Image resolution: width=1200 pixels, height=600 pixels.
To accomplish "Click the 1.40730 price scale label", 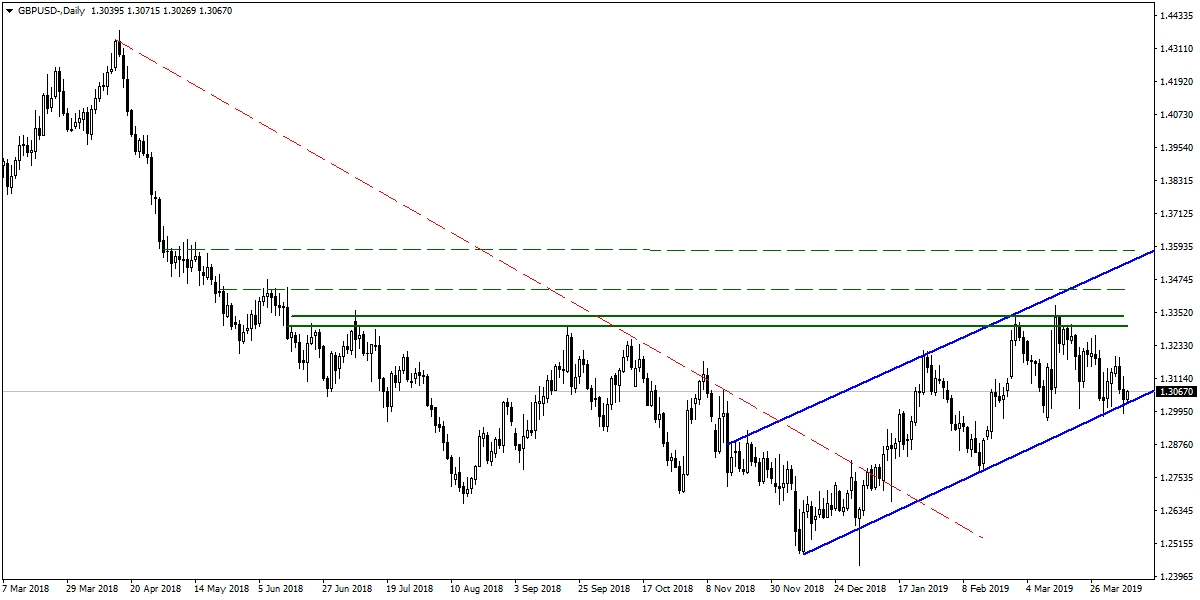I will pos(1178,115).
